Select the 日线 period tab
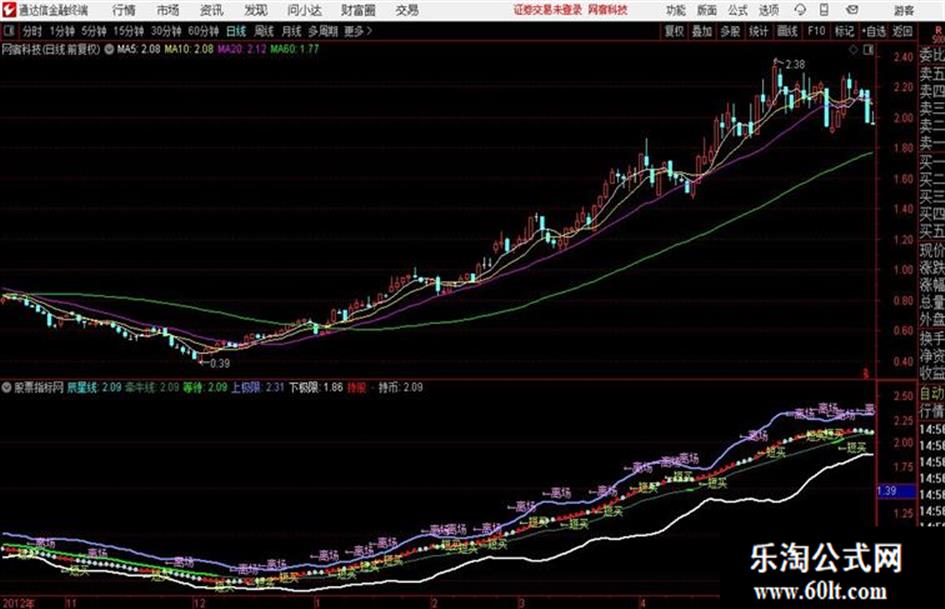The height and width of the screenshot is (609, 945). pos(236,31)
